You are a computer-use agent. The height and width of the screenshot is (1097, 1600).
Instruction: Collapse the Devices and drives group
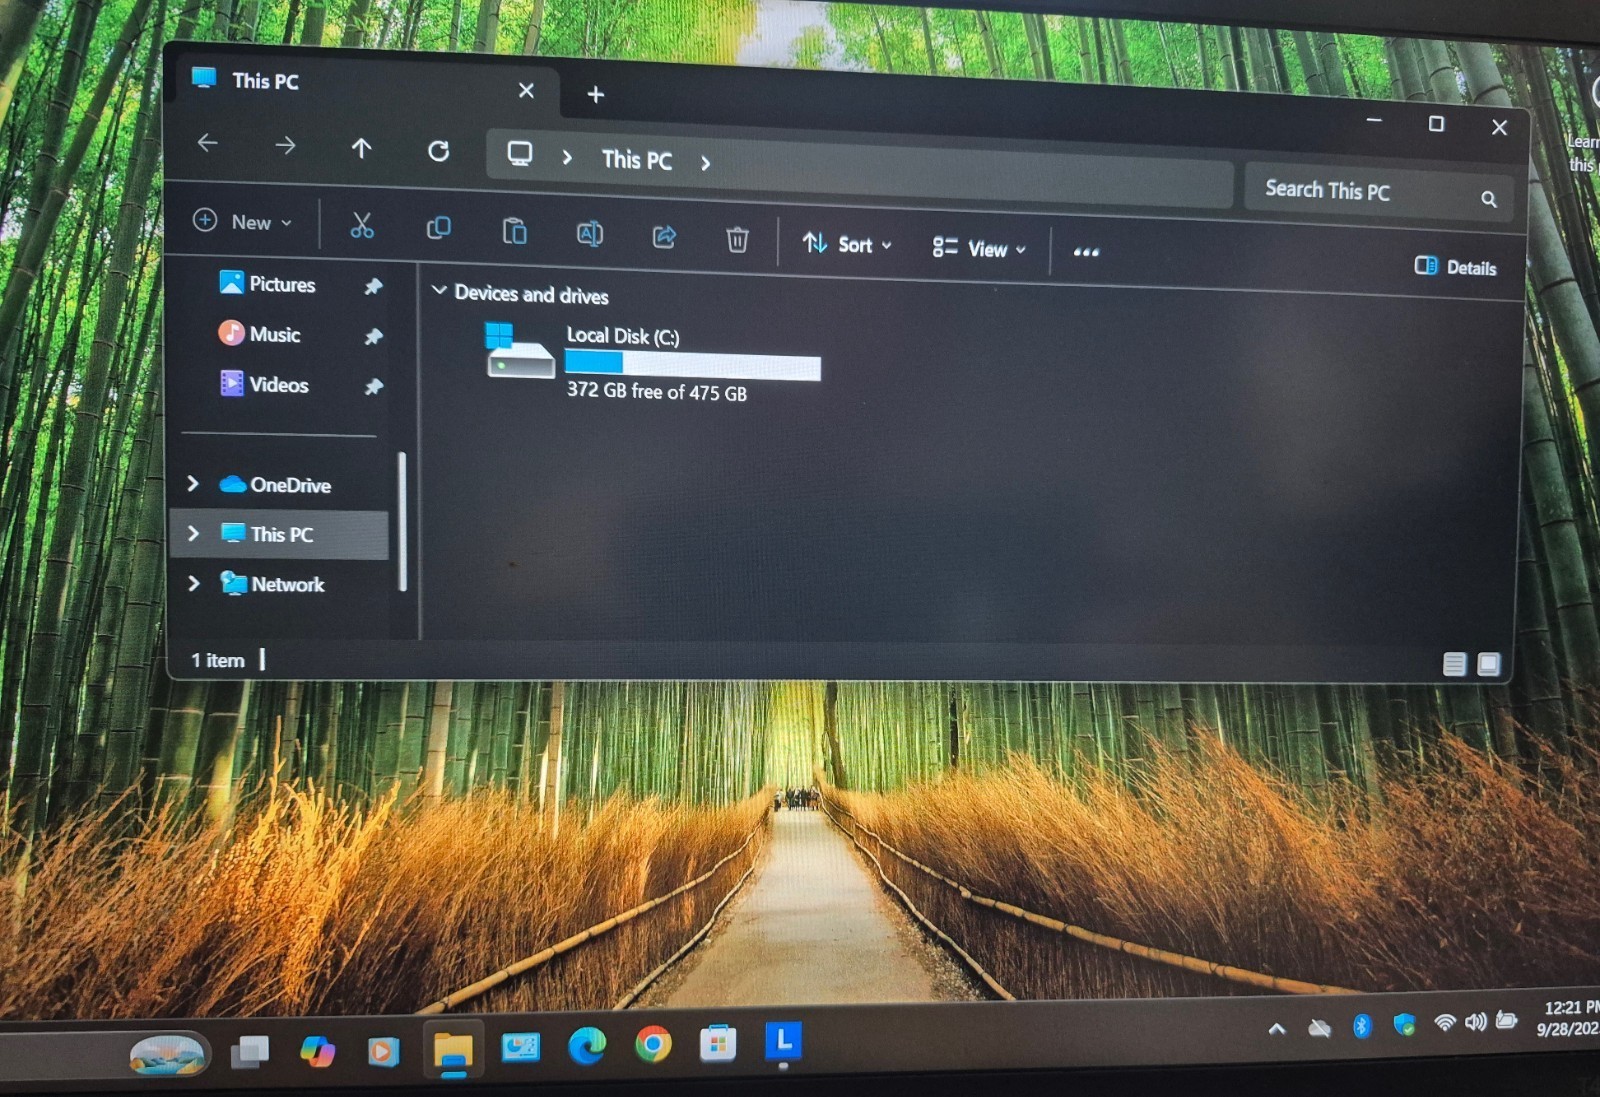tap(438, 291)
